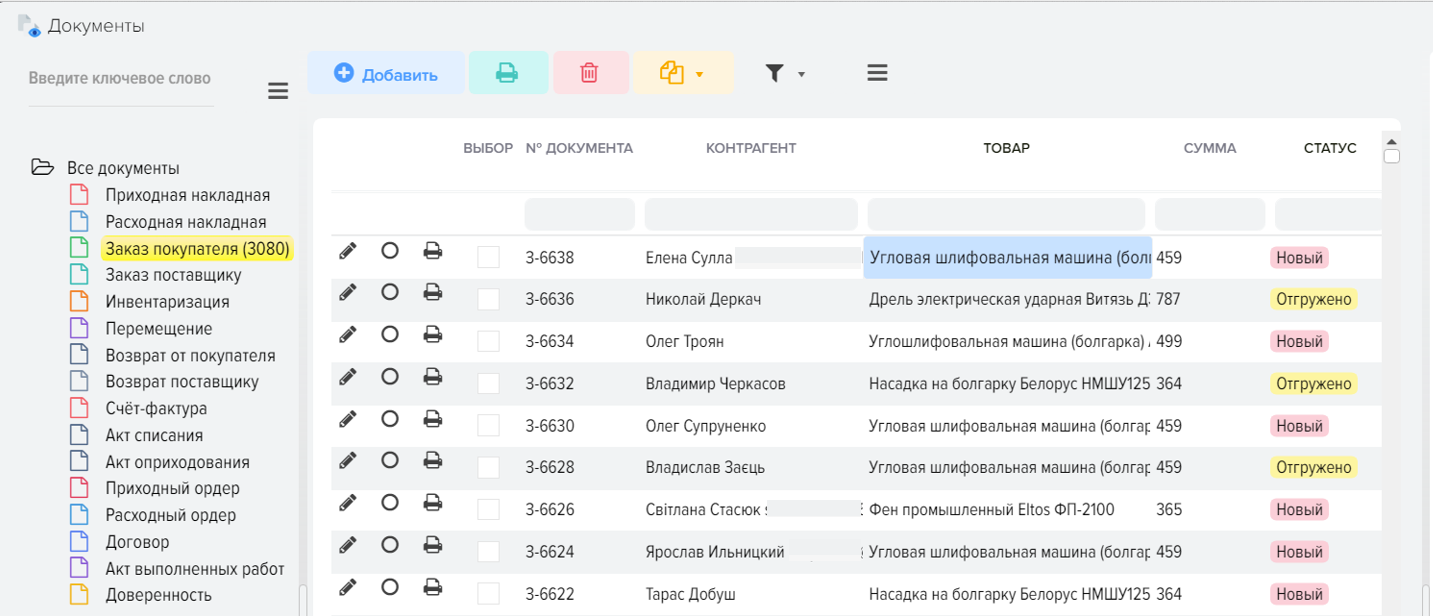Open hamburger menu beside keyword search
This screenshot has width=1433, height=616.
(x=278, y=92)
